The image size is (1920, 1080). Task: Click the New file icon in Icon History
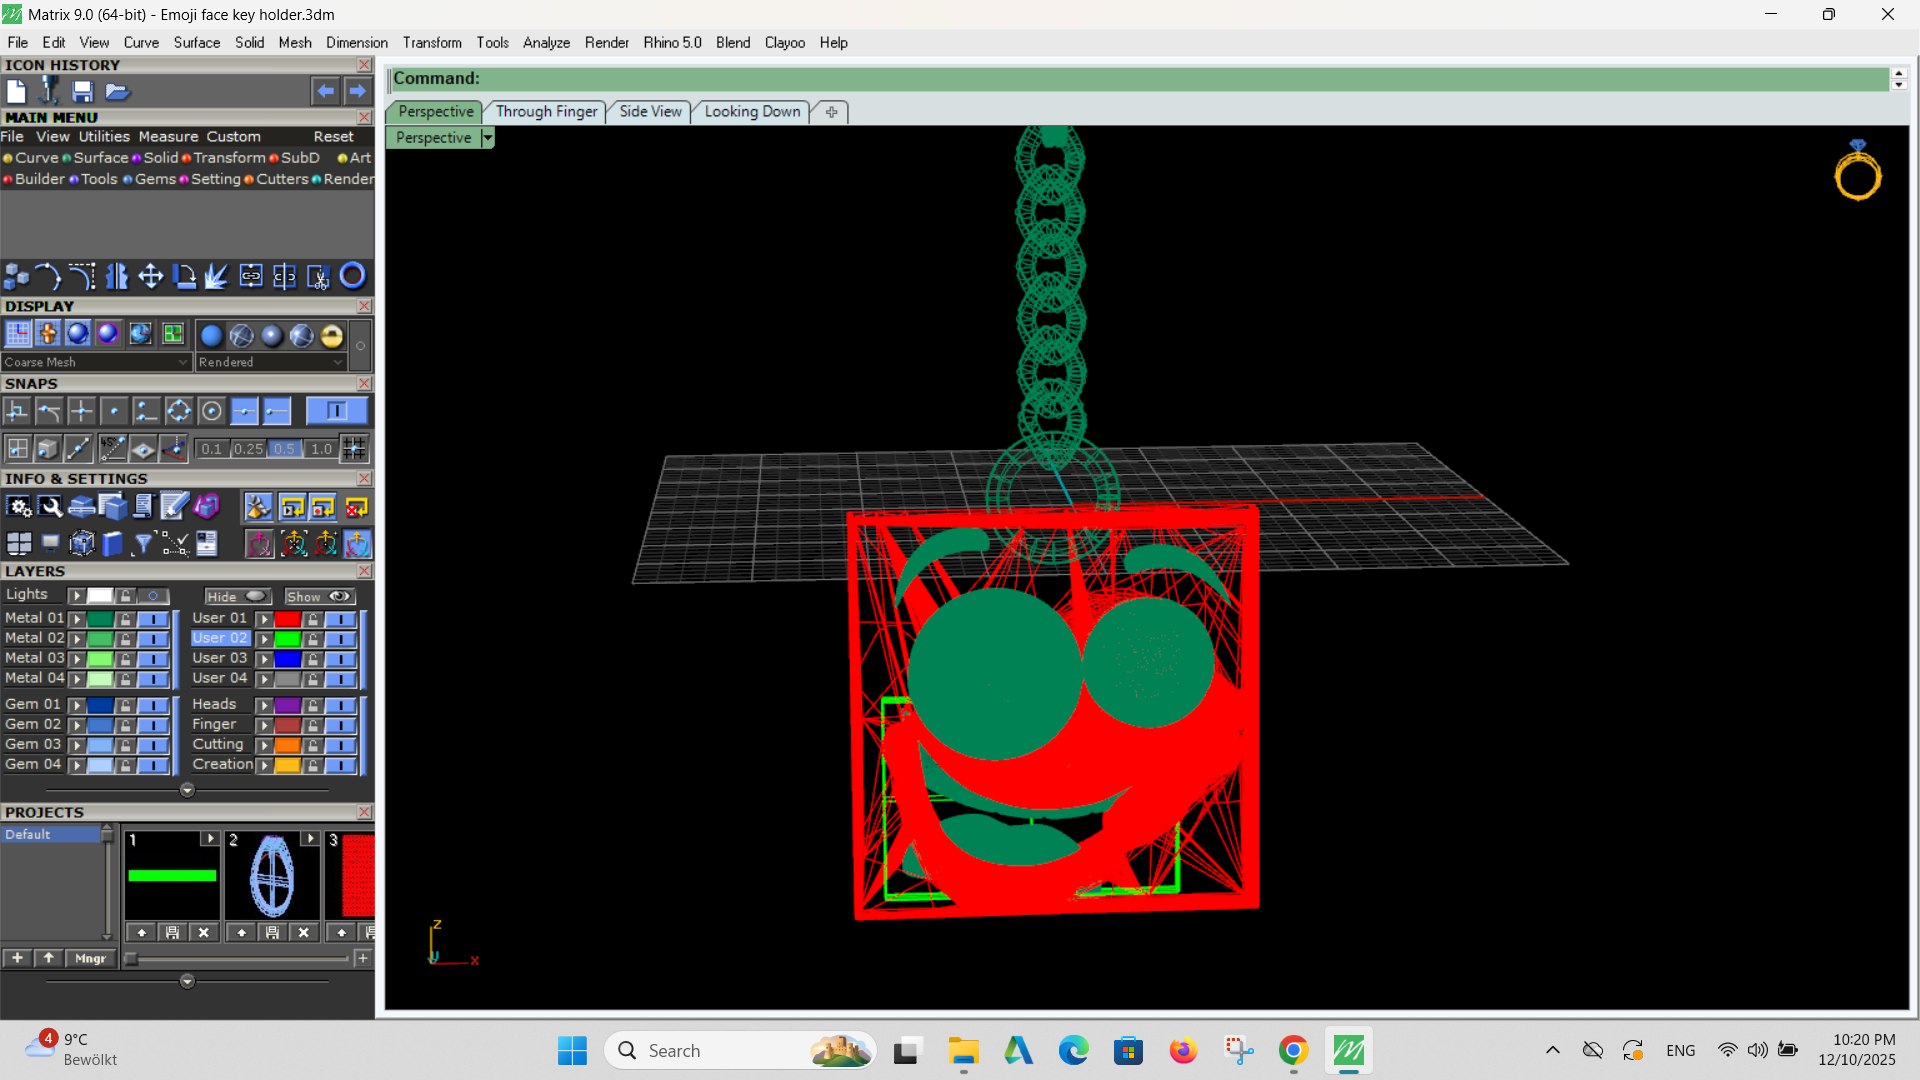16,91
